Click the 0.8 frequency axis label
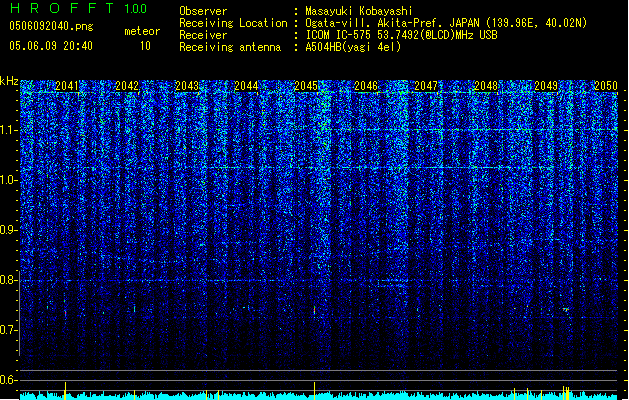The width and height of the screenshot is (629, 400). pyautogui.click(x=9, y=280)
